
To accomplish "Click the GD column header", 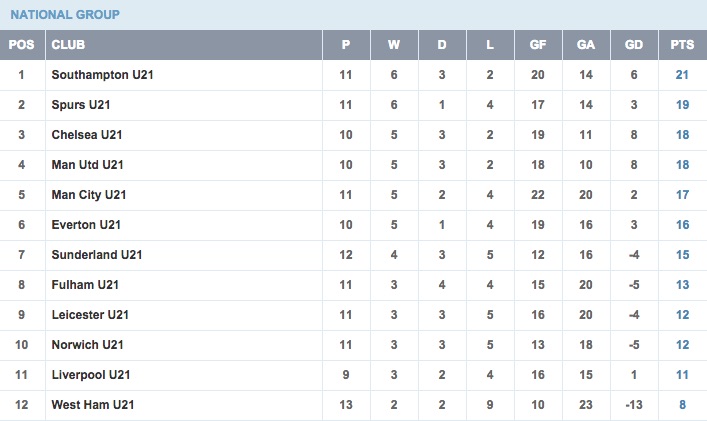I will tap(634, 45).
